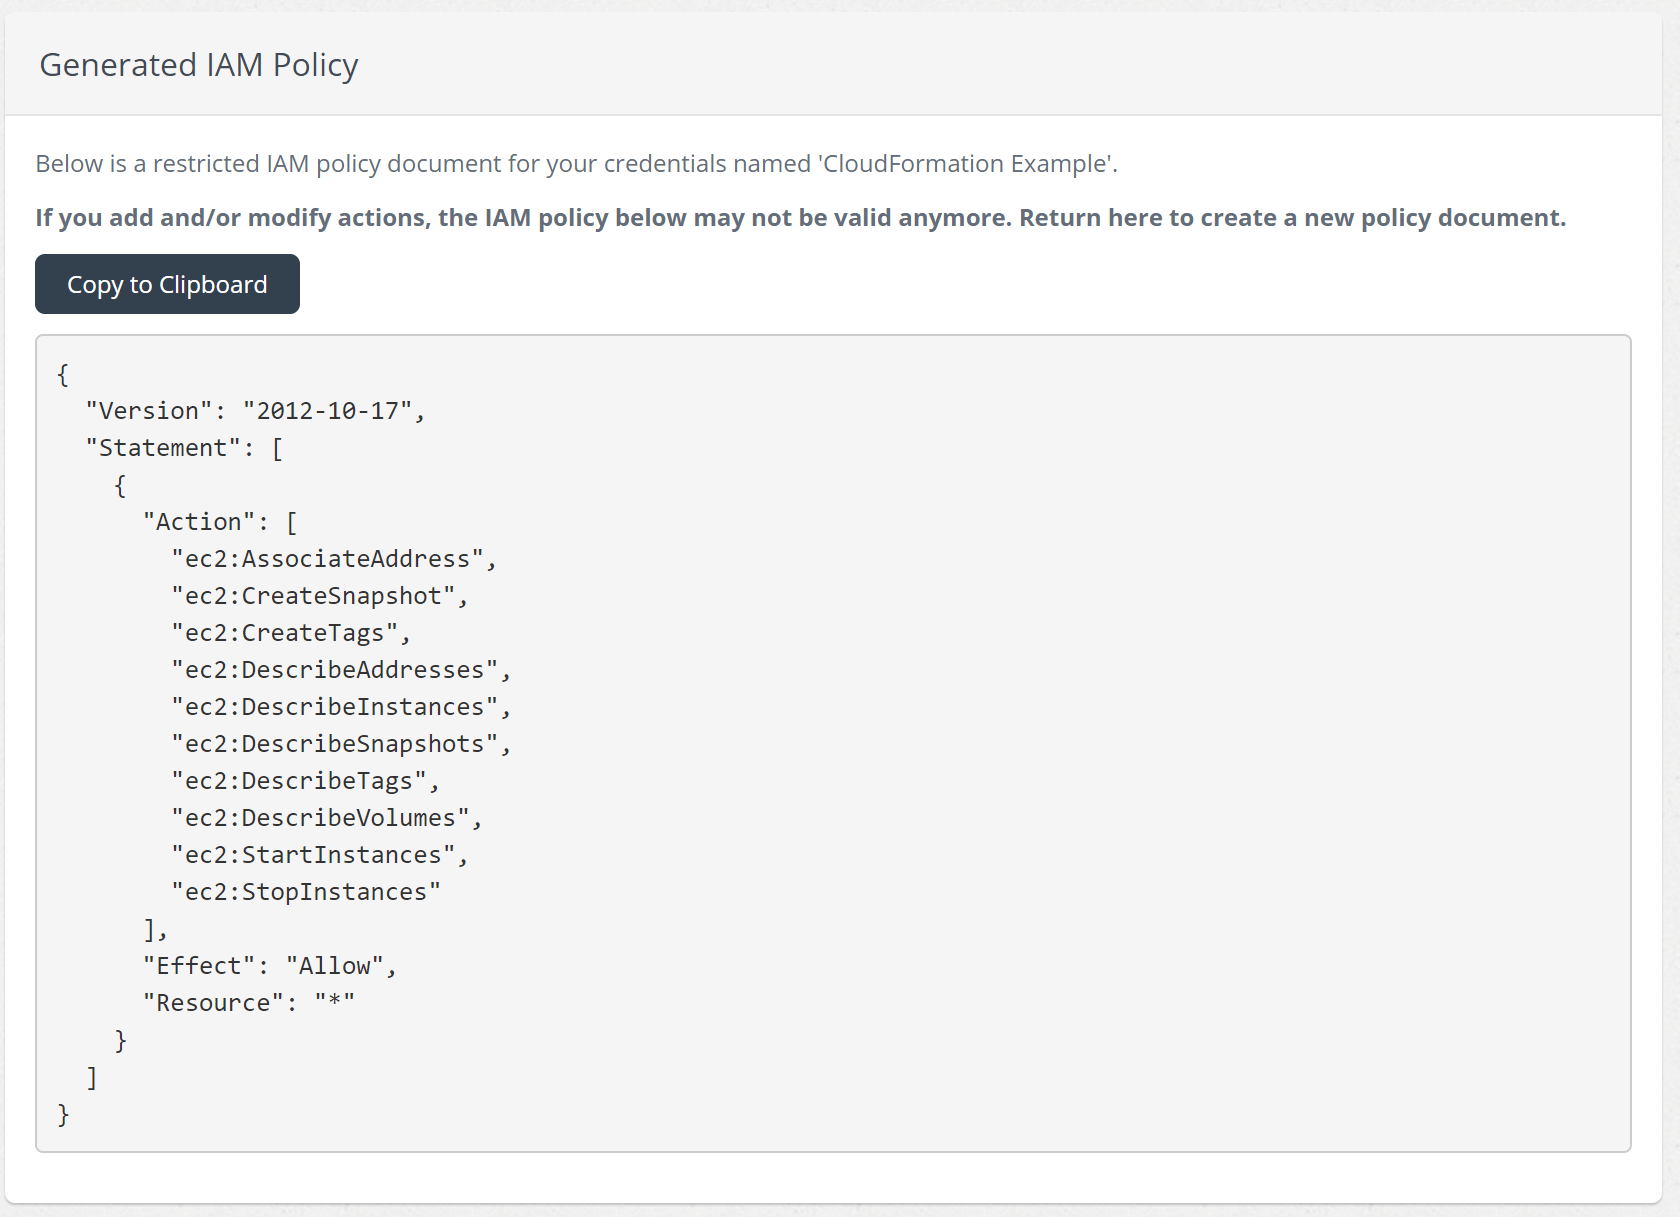Click the Copy to Clipboard button
This screenshot has width=1680, height=1217.
coord(166,284)
